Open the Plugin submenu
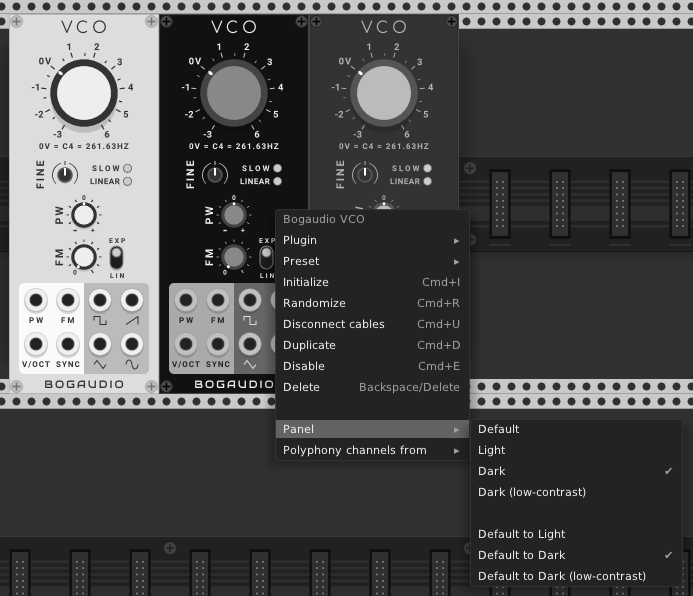 pyautogui.click(x=372, y=240)
